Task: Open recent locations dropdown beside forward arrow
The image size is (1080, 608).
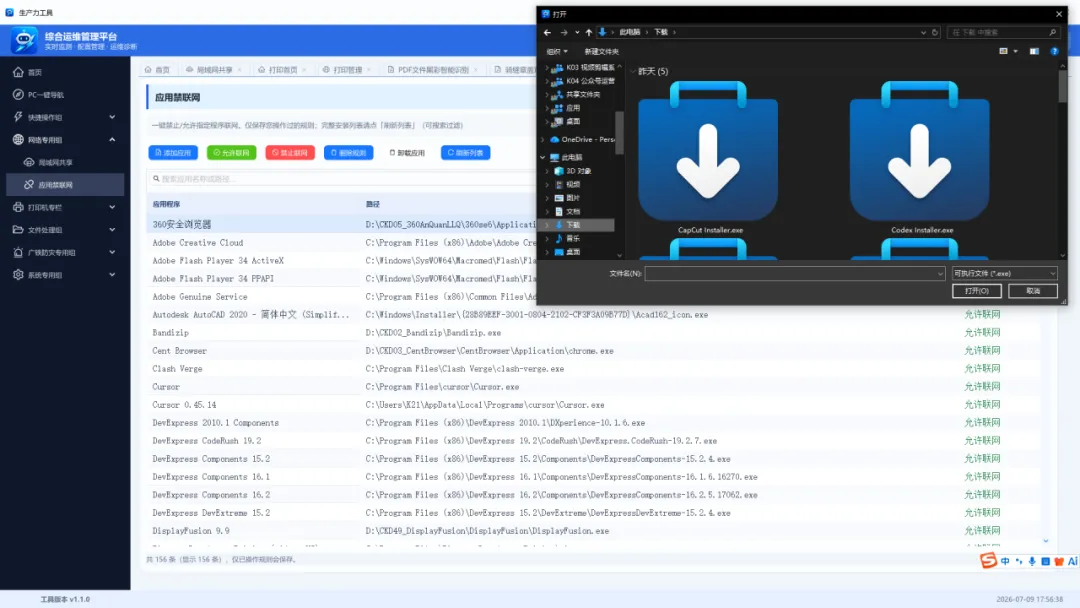Action: coord(577,32)
